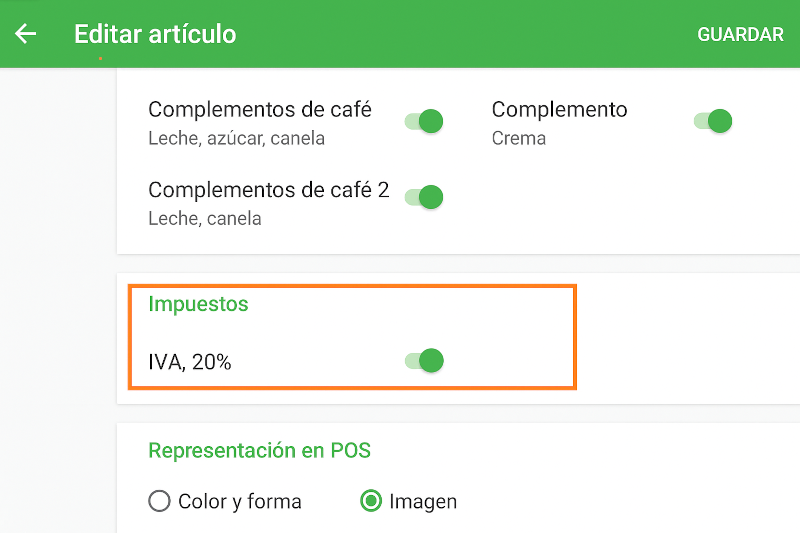This screenshot has width=800, height=533.
Task: Click the Representación en POS heading
Action: pyautogui.click(x=259, y=451)
